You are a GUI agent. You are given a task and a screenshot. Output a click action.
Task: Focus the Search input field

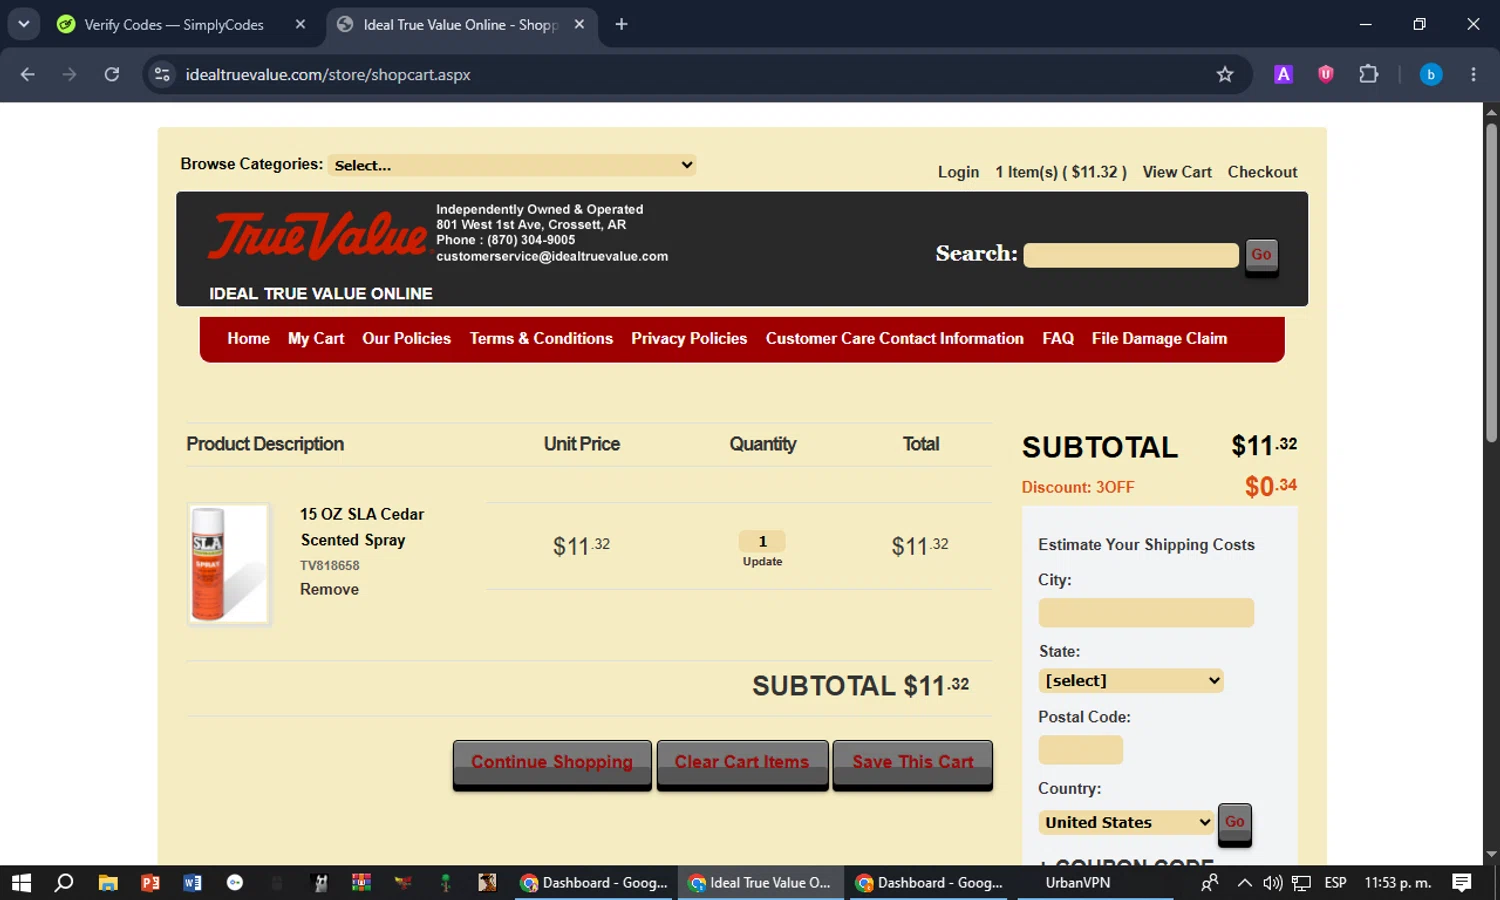(x=1131, y=255)
